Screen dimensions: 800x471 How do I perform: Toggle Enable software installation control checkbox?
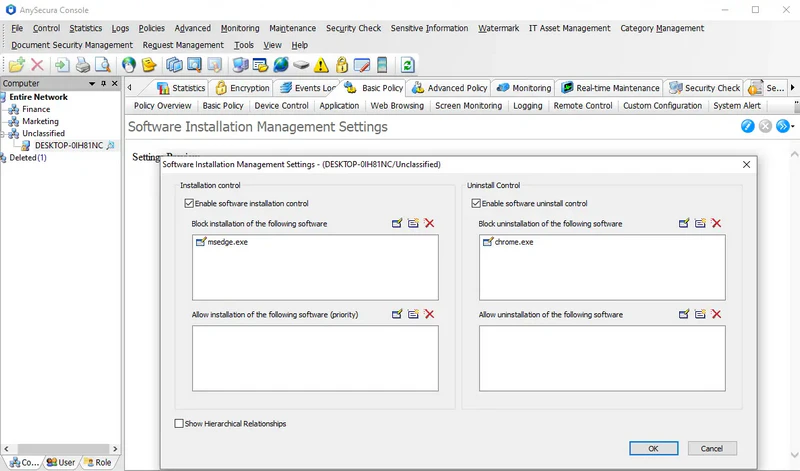[x=189, y=203]
